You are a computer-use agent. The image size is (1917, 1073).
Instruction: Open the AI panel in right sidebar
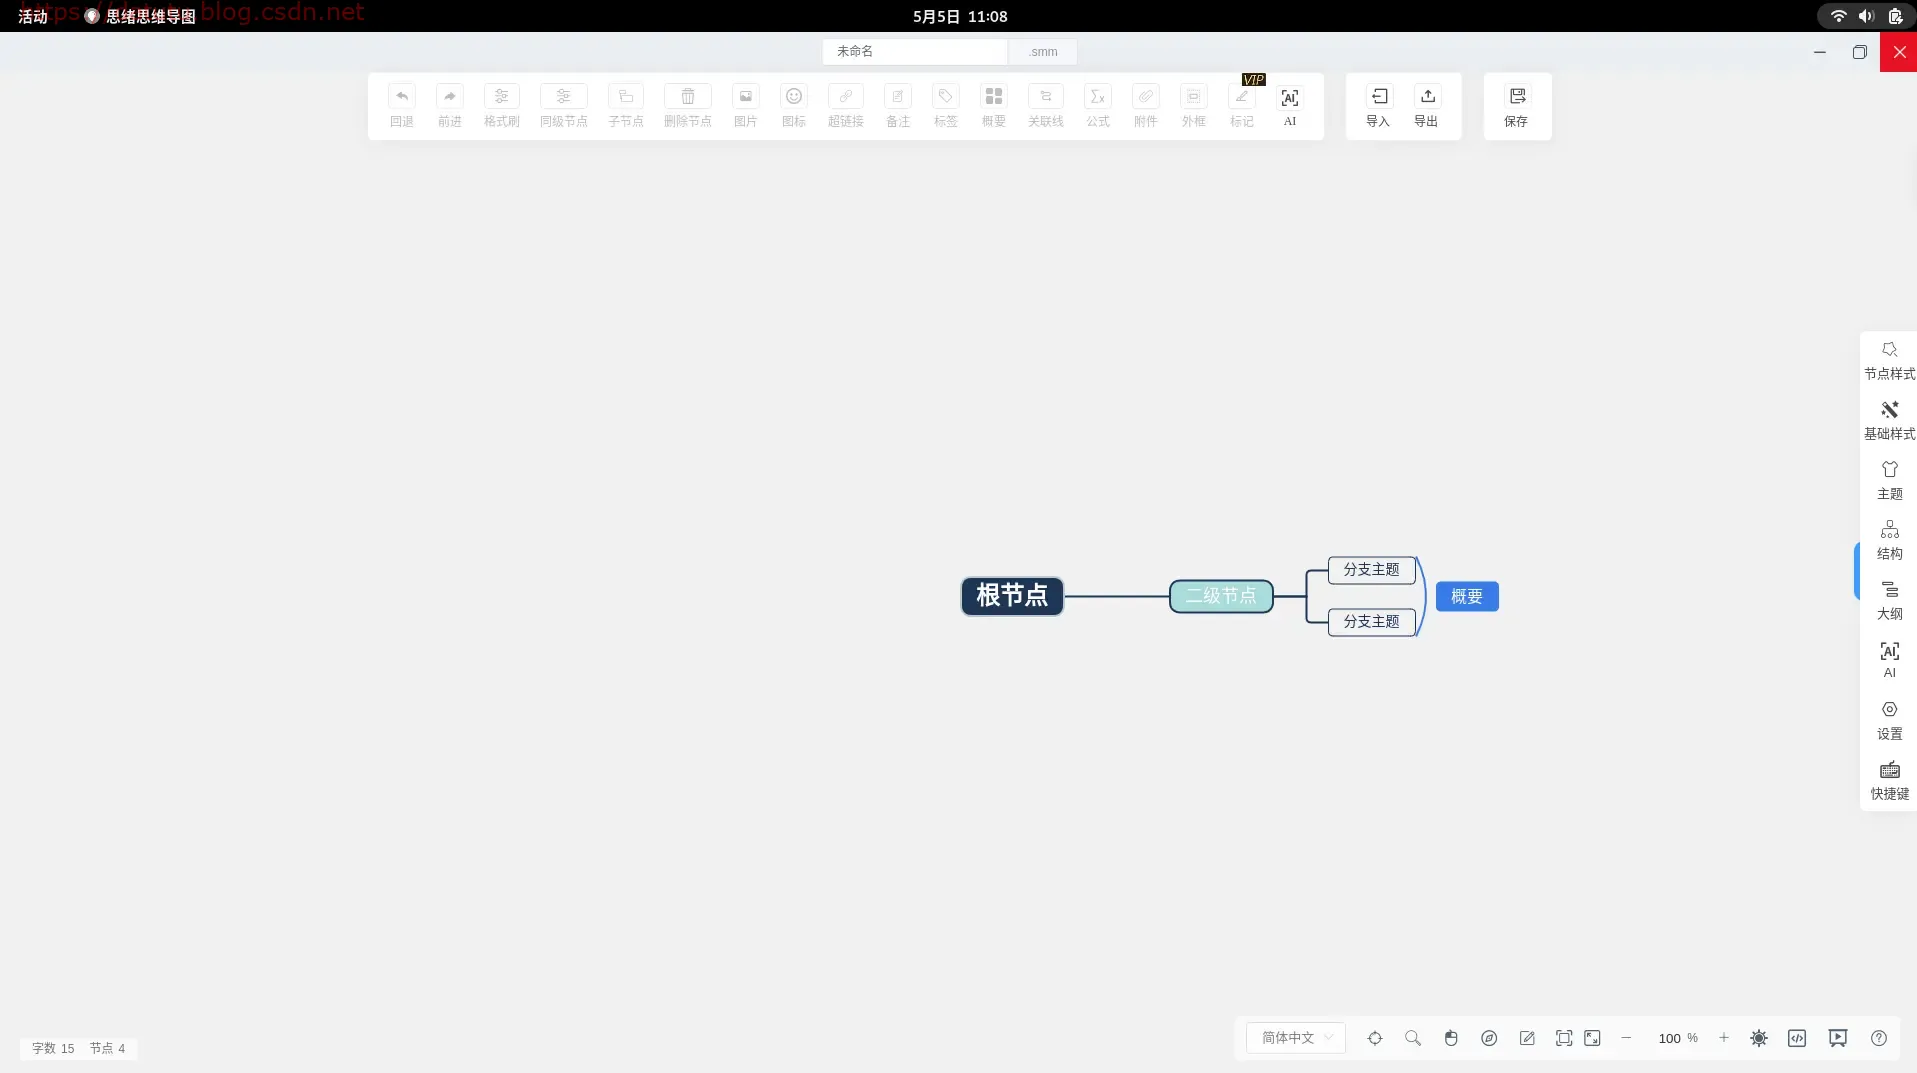pos(1889,660)
